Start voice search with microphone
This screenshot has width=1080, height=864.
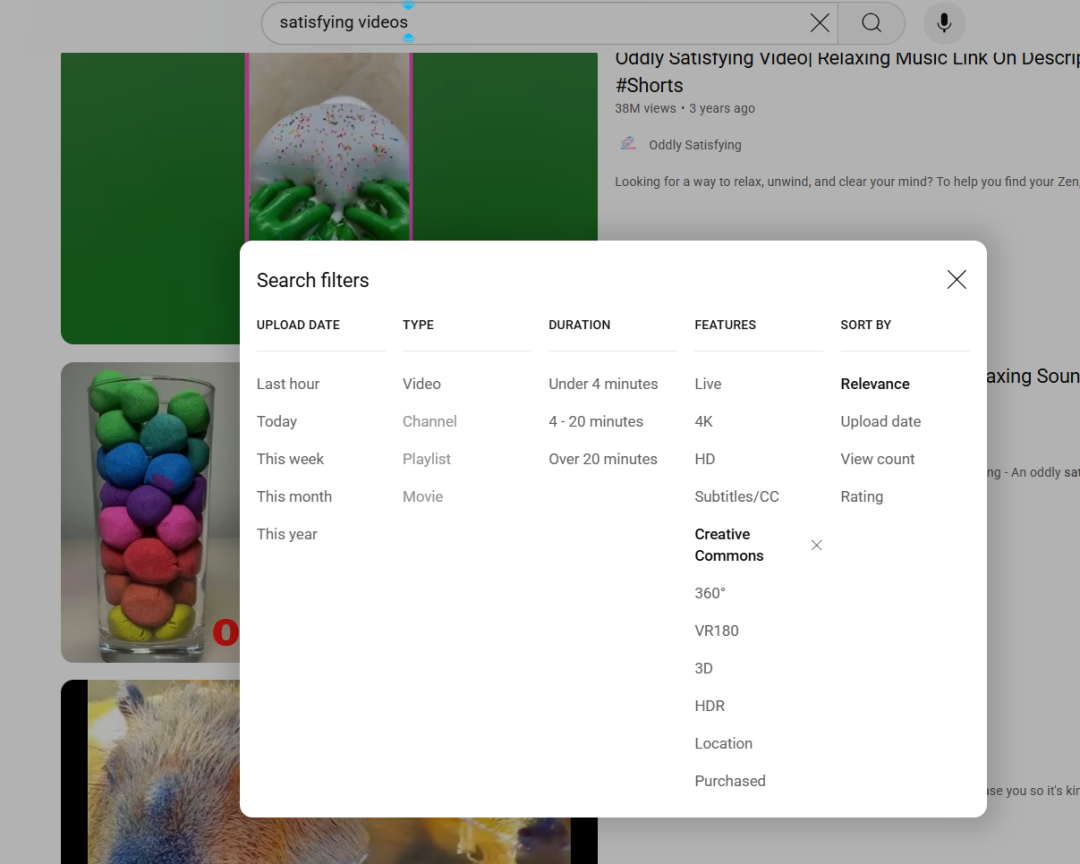click(943, 23)
